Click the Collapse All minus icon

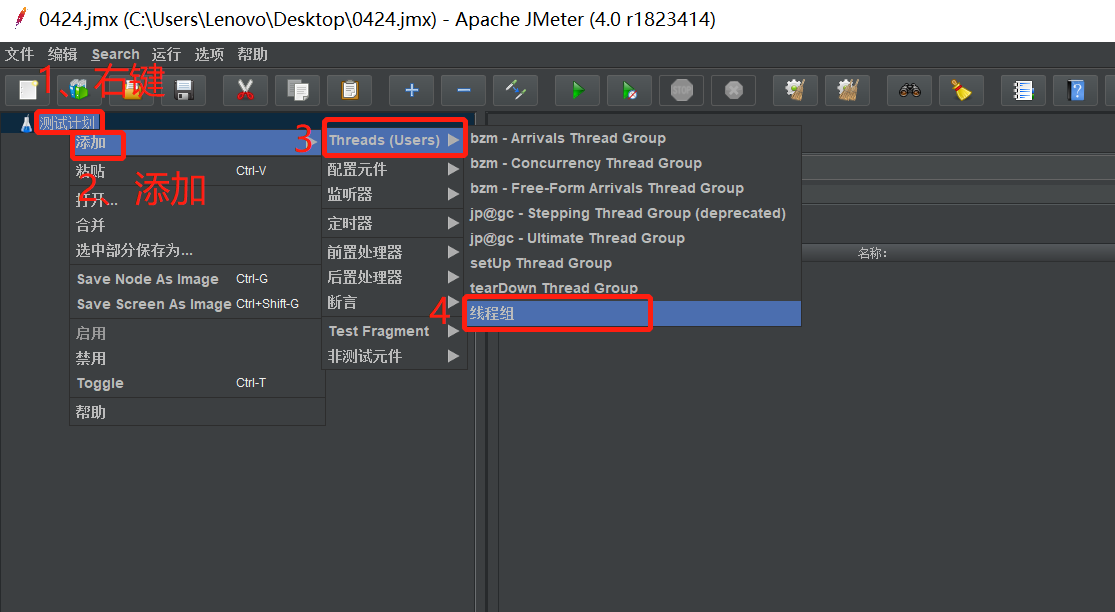point(463,90)
